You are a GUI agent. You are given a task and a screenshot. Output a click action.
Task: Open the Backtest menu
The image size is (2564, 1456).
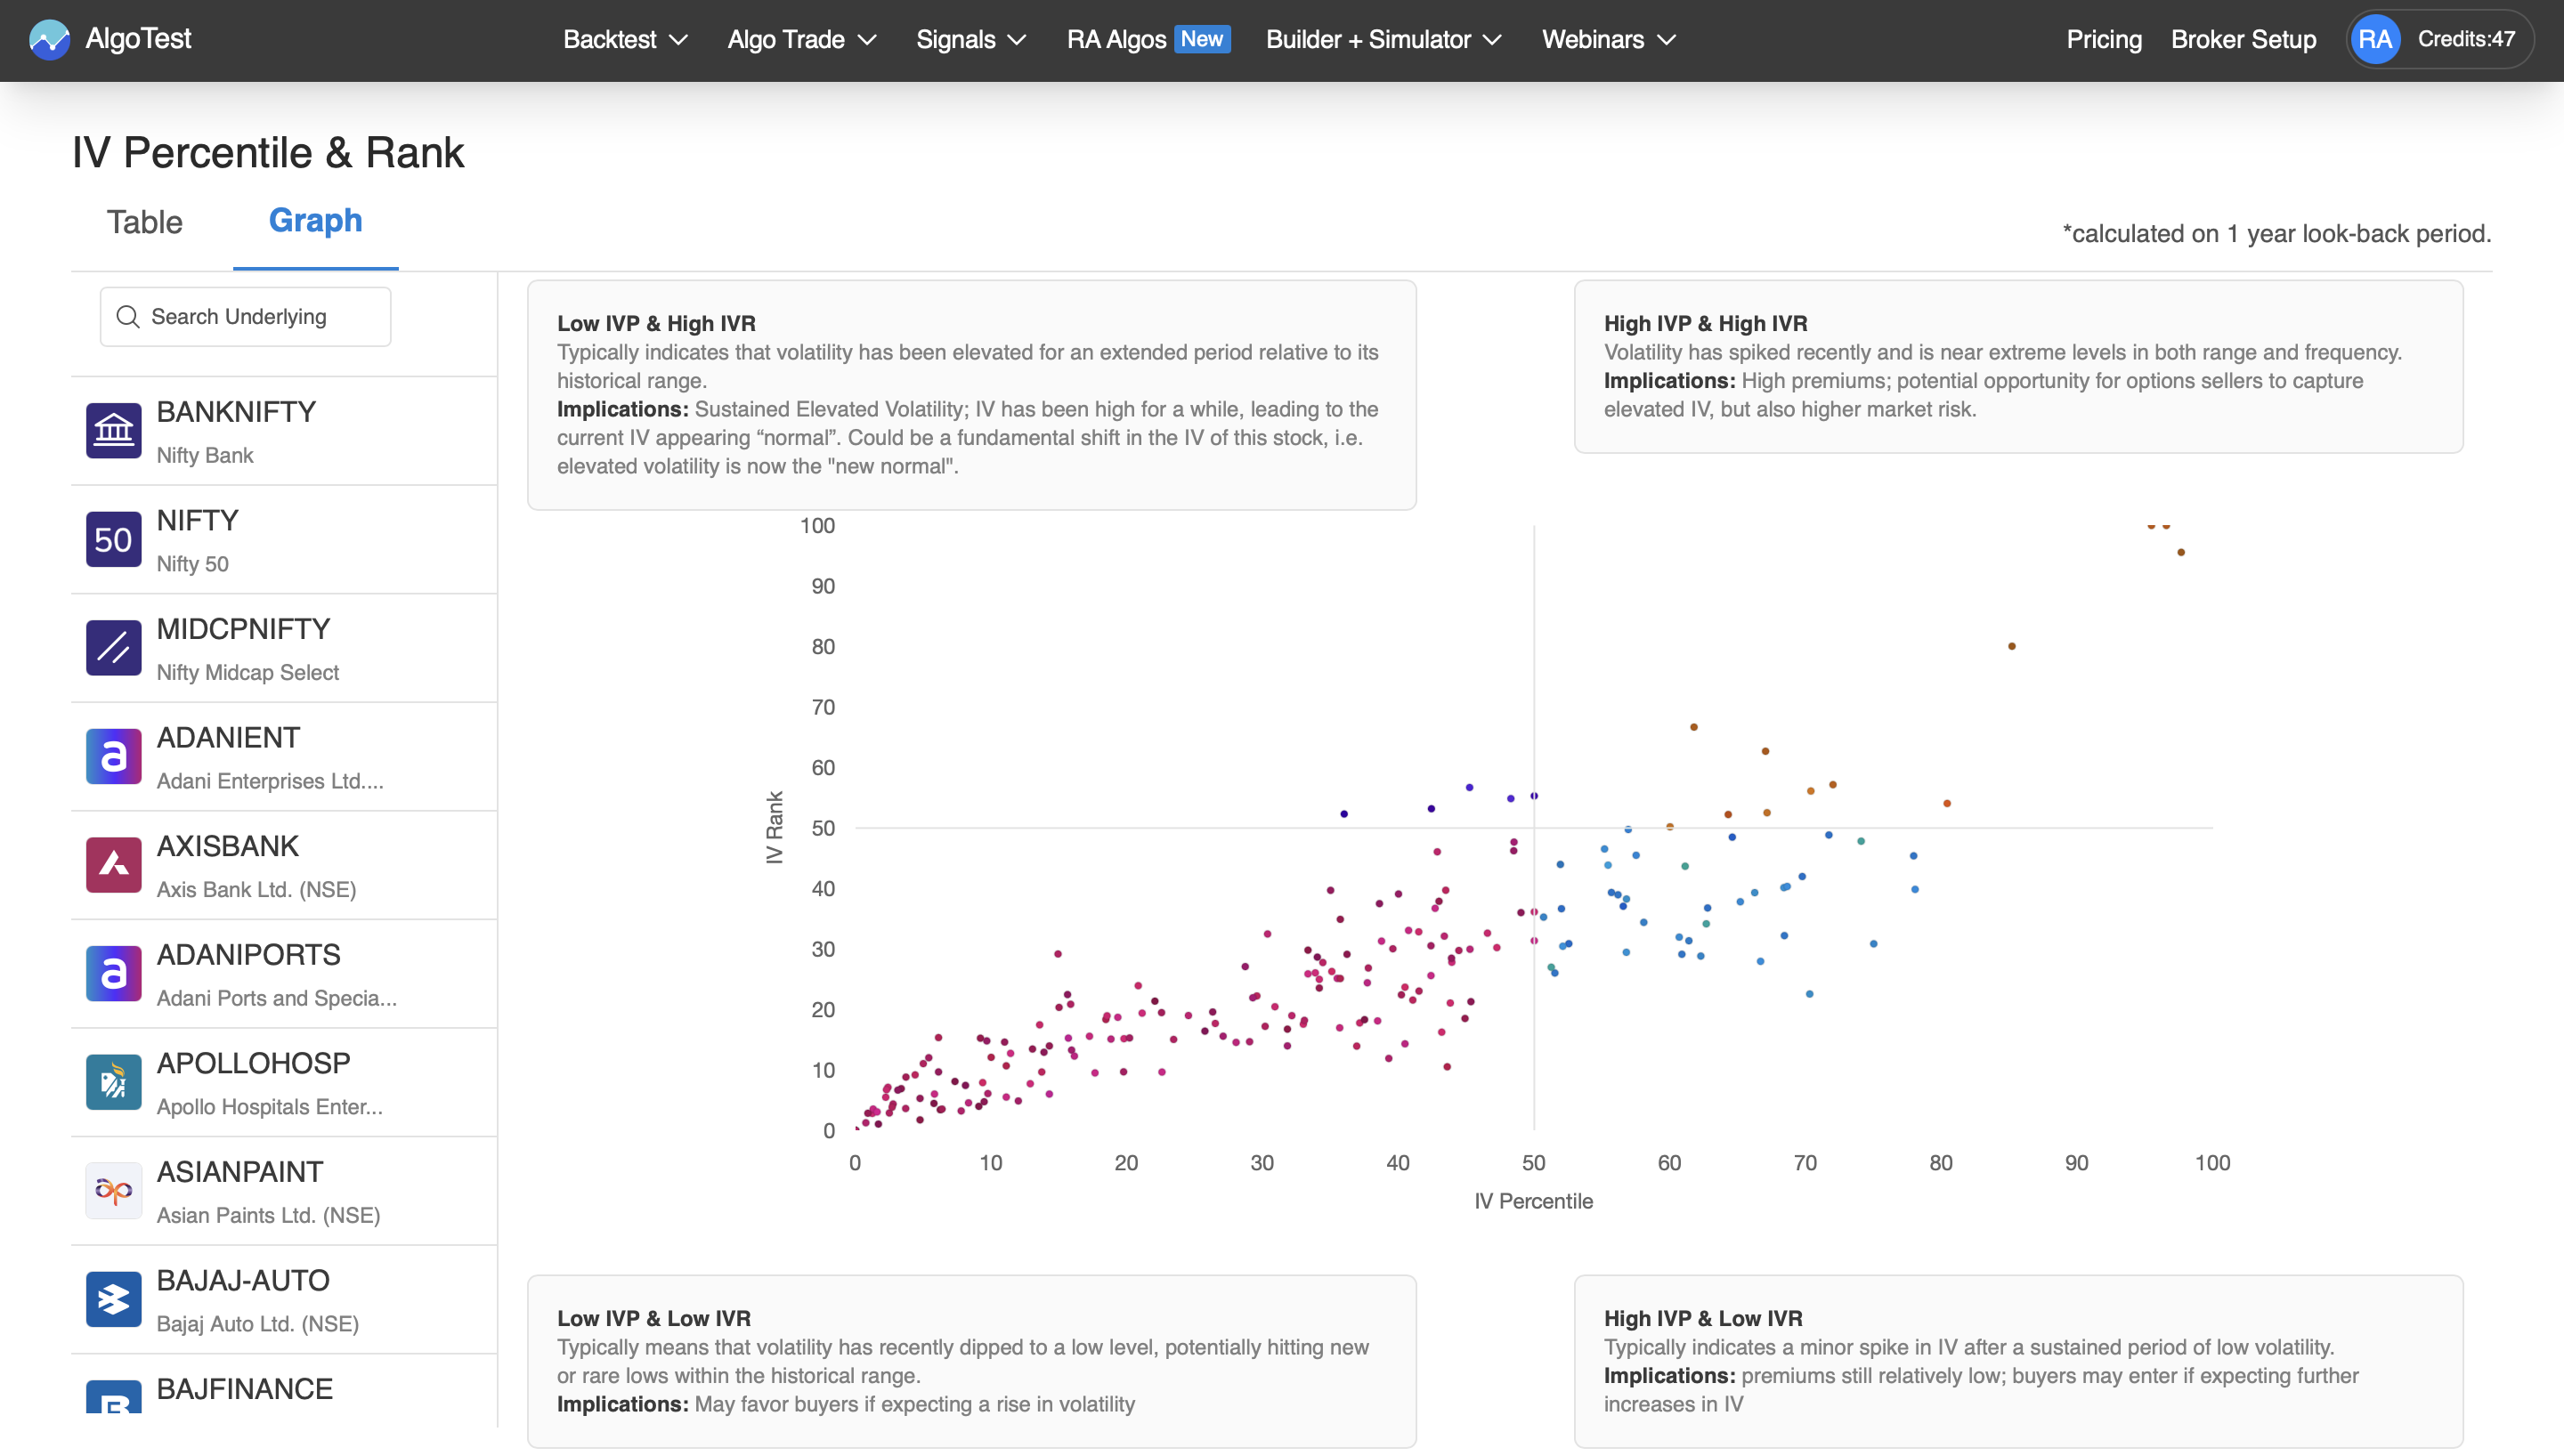(625, 40)
